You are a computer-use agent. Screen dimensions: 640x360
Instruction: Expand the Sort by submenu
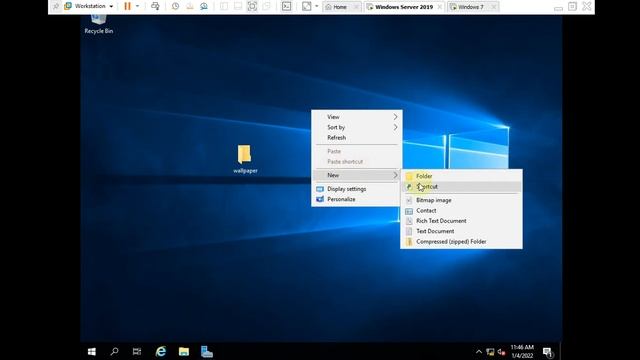coord(357,127)
